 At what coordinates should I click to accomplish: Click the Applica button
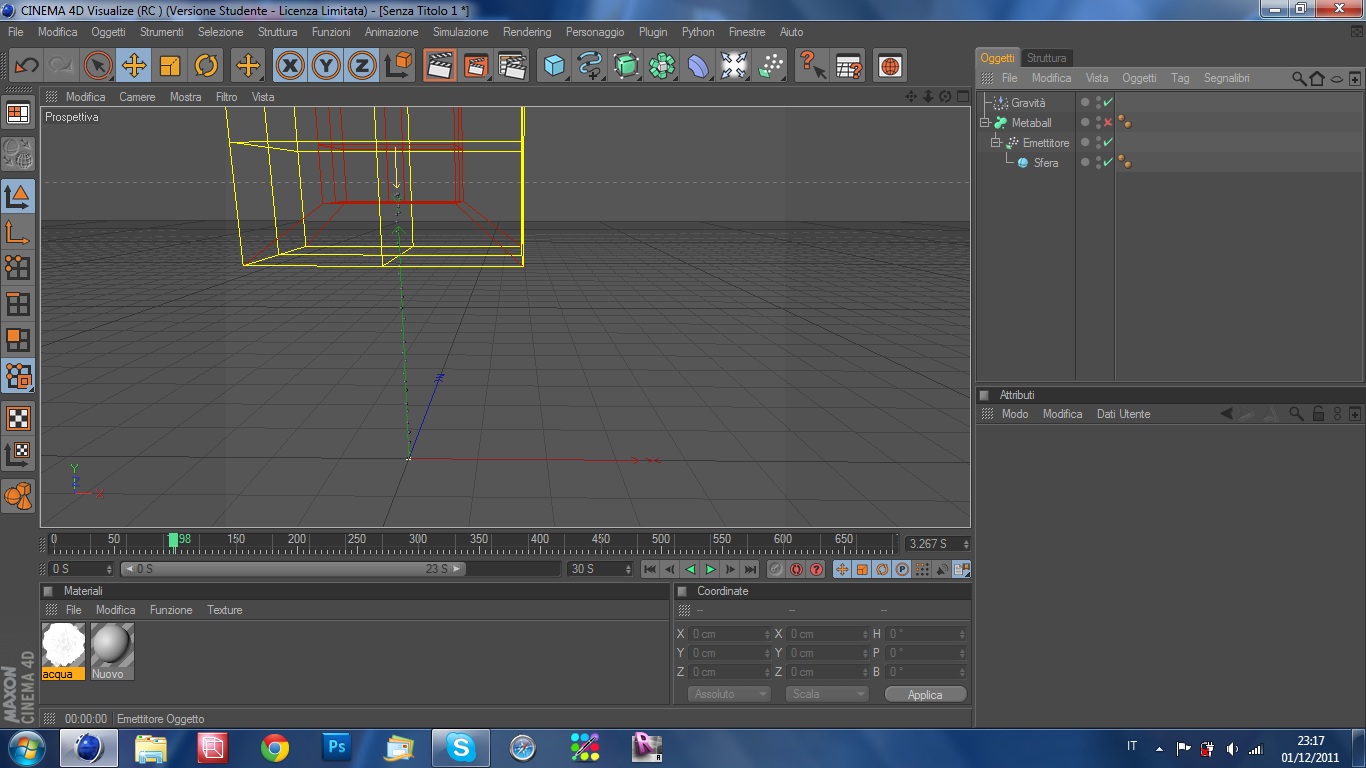point(925,694)
